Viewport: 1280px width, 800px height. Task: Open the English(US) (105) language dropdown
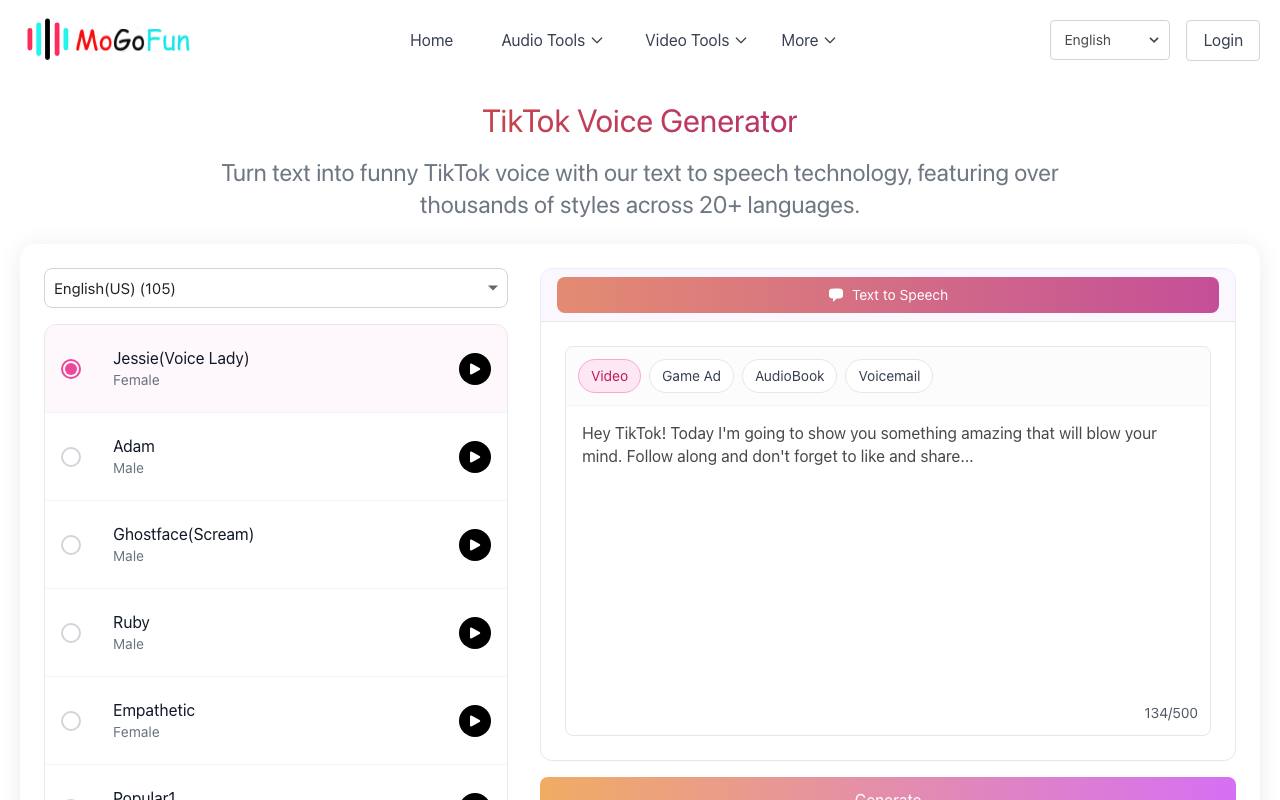click(x=276, y=288)
